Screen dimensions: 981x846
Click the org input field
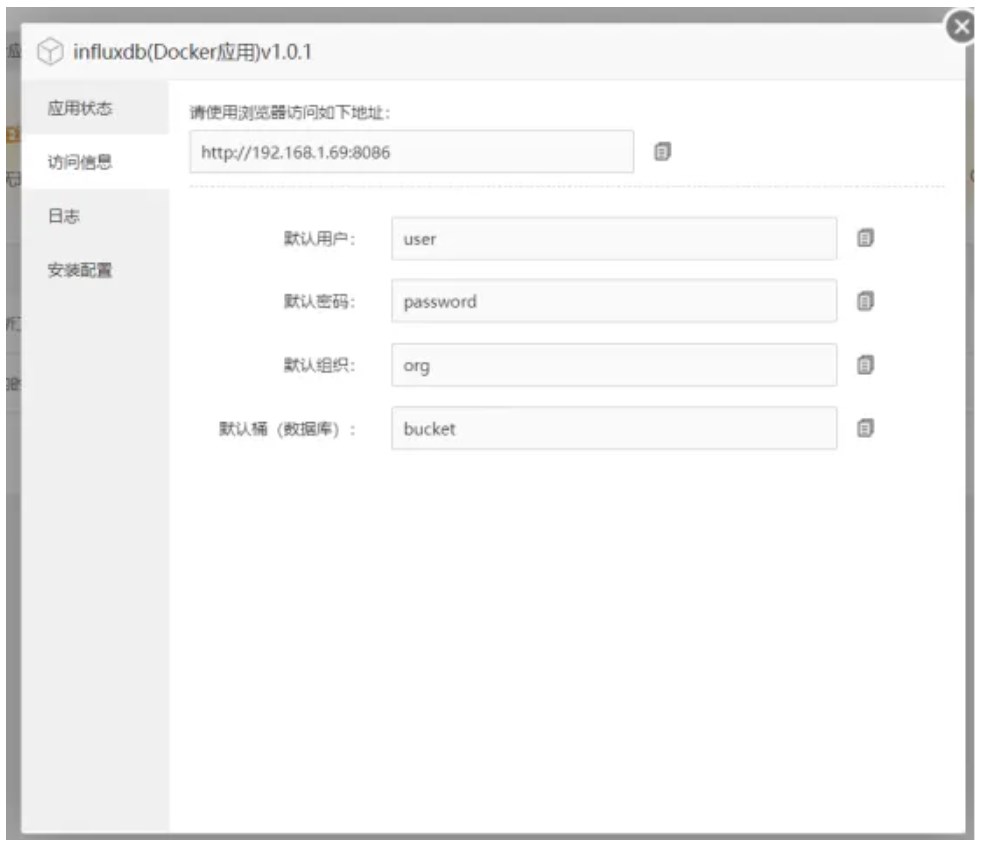point(614,365)
